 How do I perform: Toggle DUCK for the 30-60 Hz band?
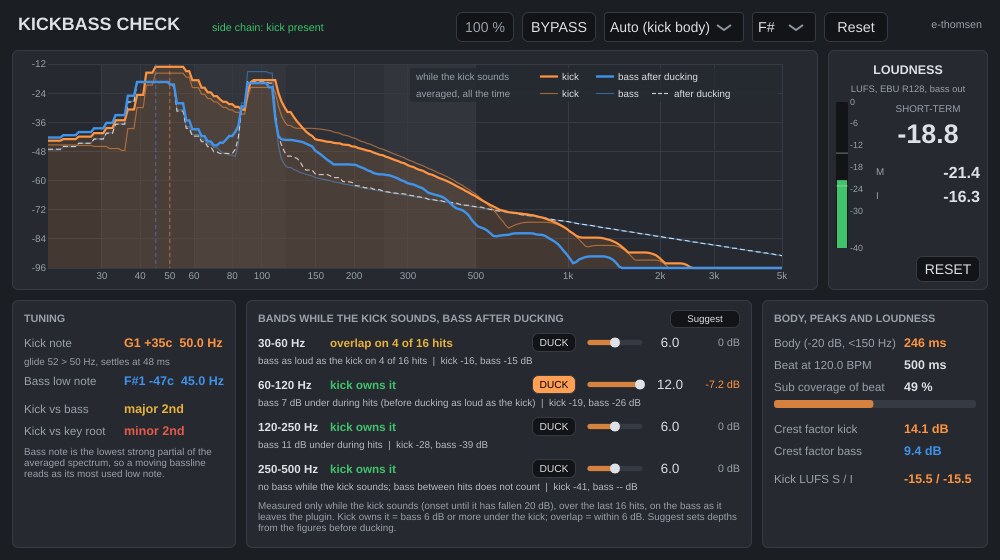[554, 343]
